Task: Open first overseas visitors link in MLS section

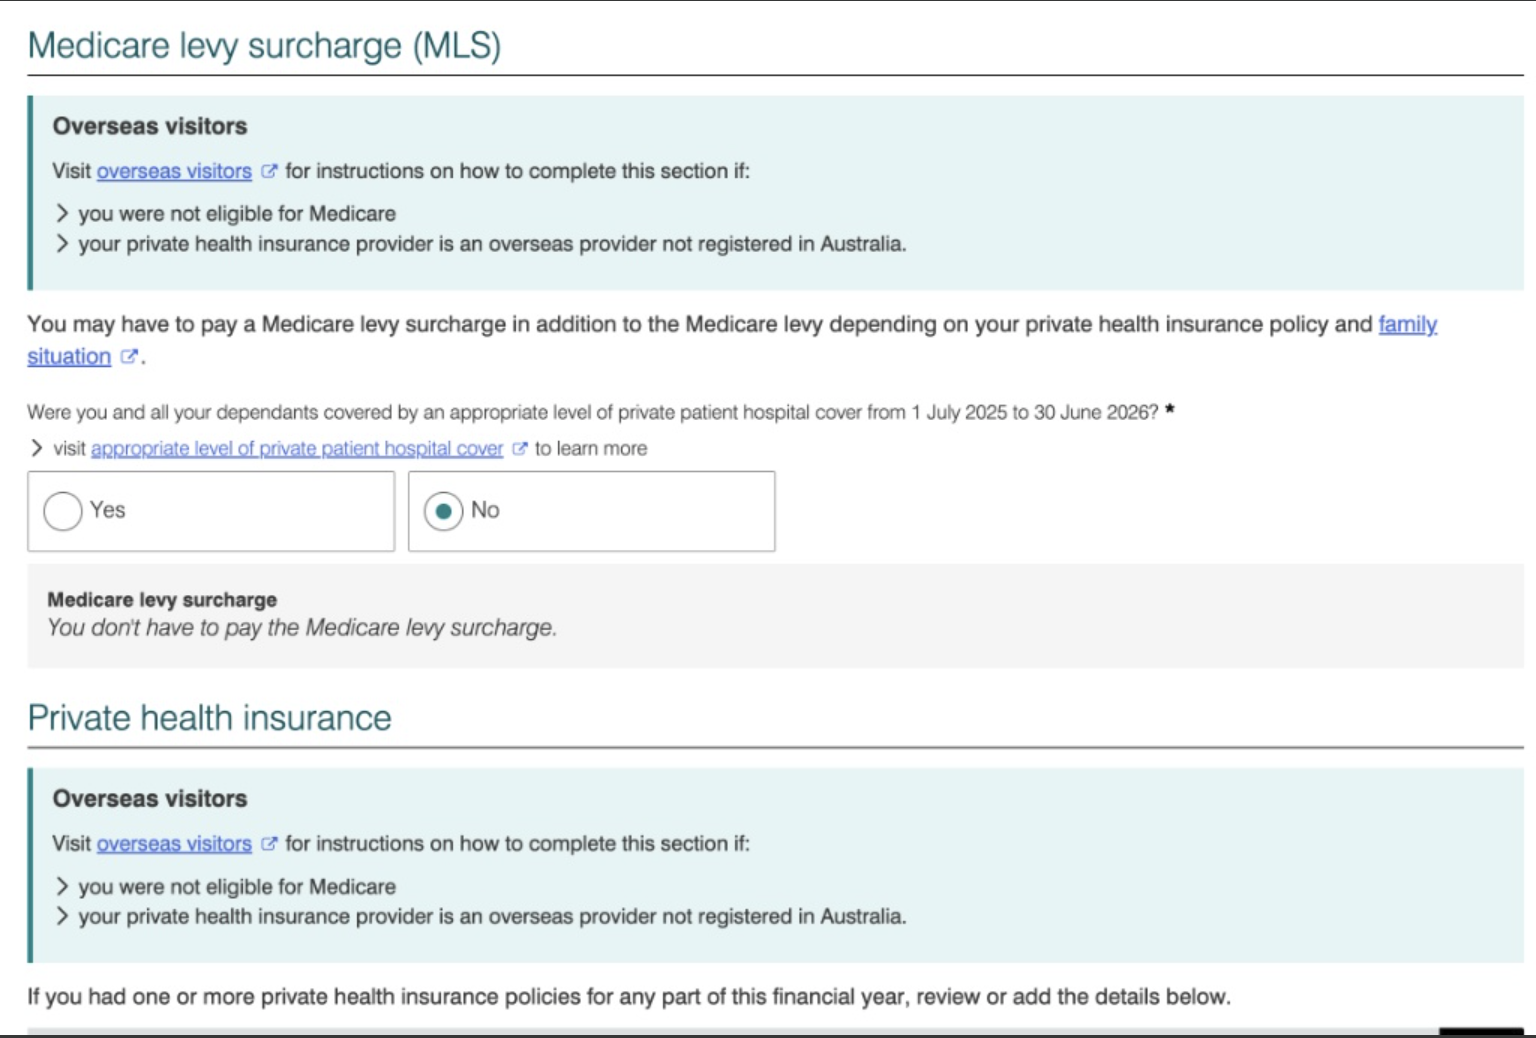Action: [174, 171]
